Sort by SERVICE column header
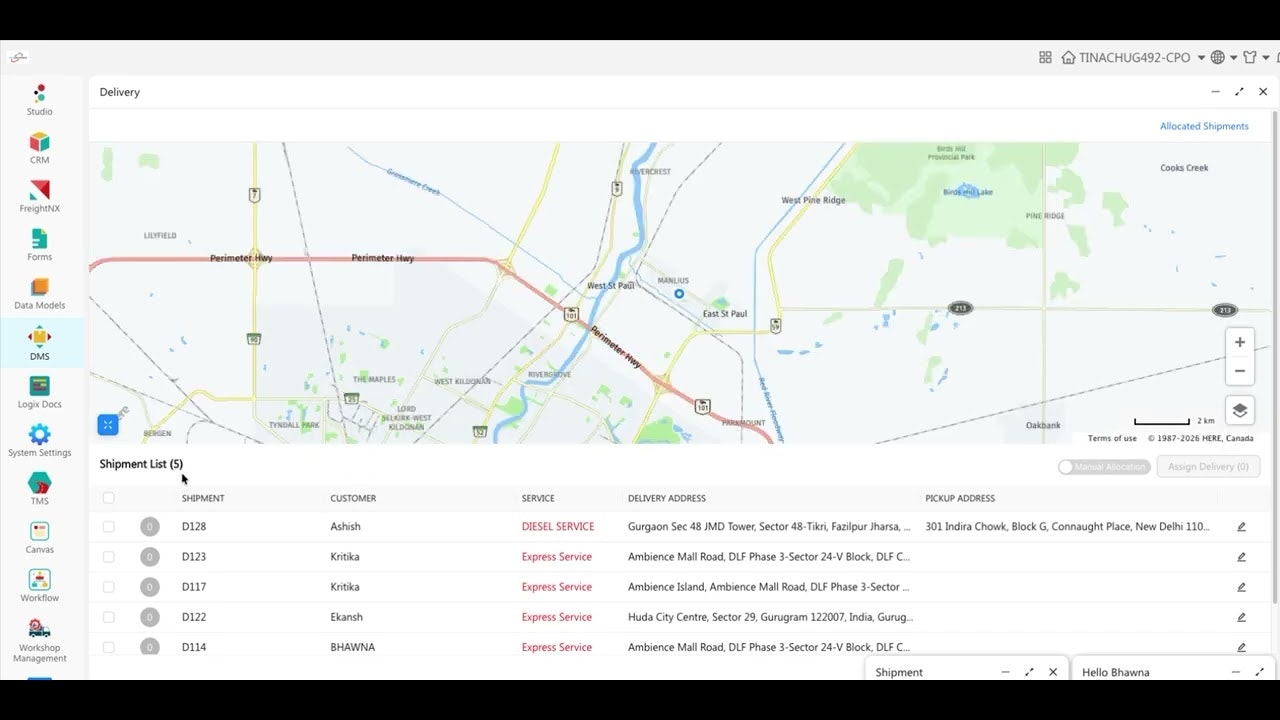 (538, 498)
